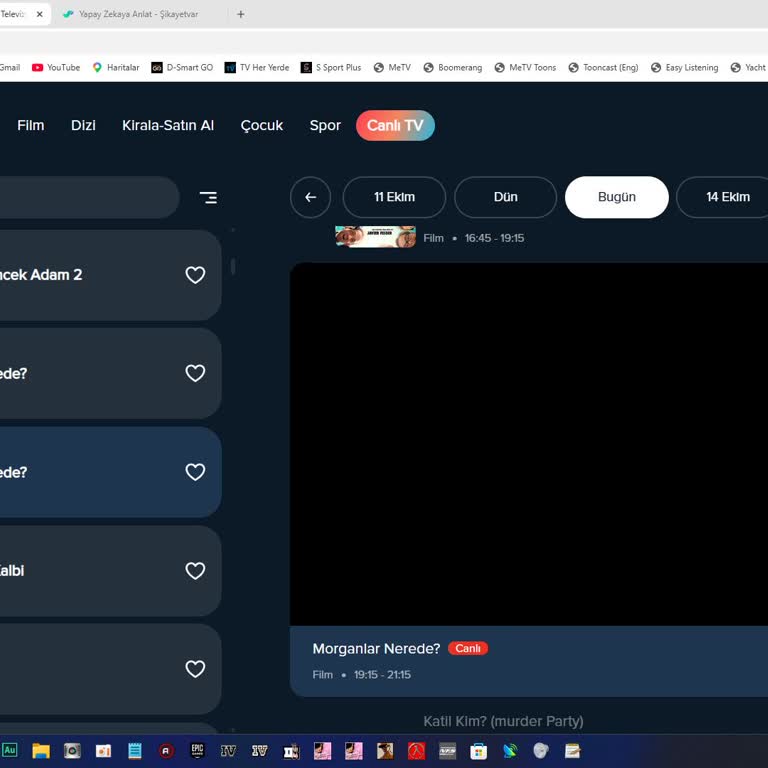Close the first browser tab
The height and width of the screenshot is (768, 768).
point(40,14)
